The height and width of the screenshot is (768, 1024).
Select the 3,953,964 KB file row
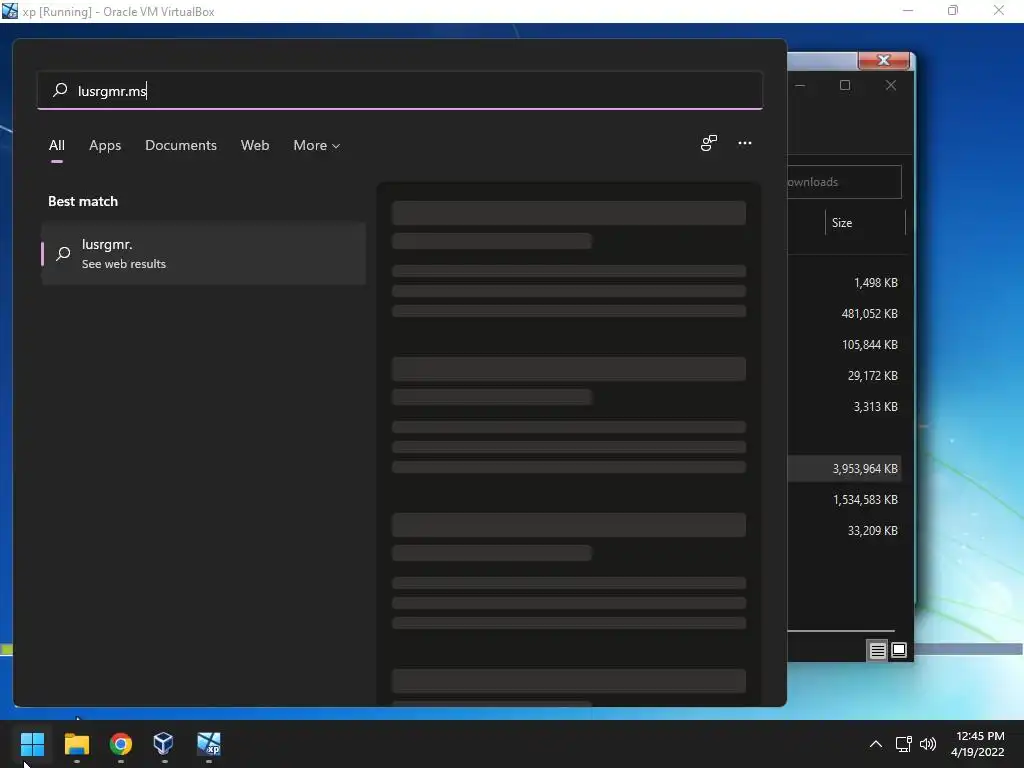tap(844, 469)
